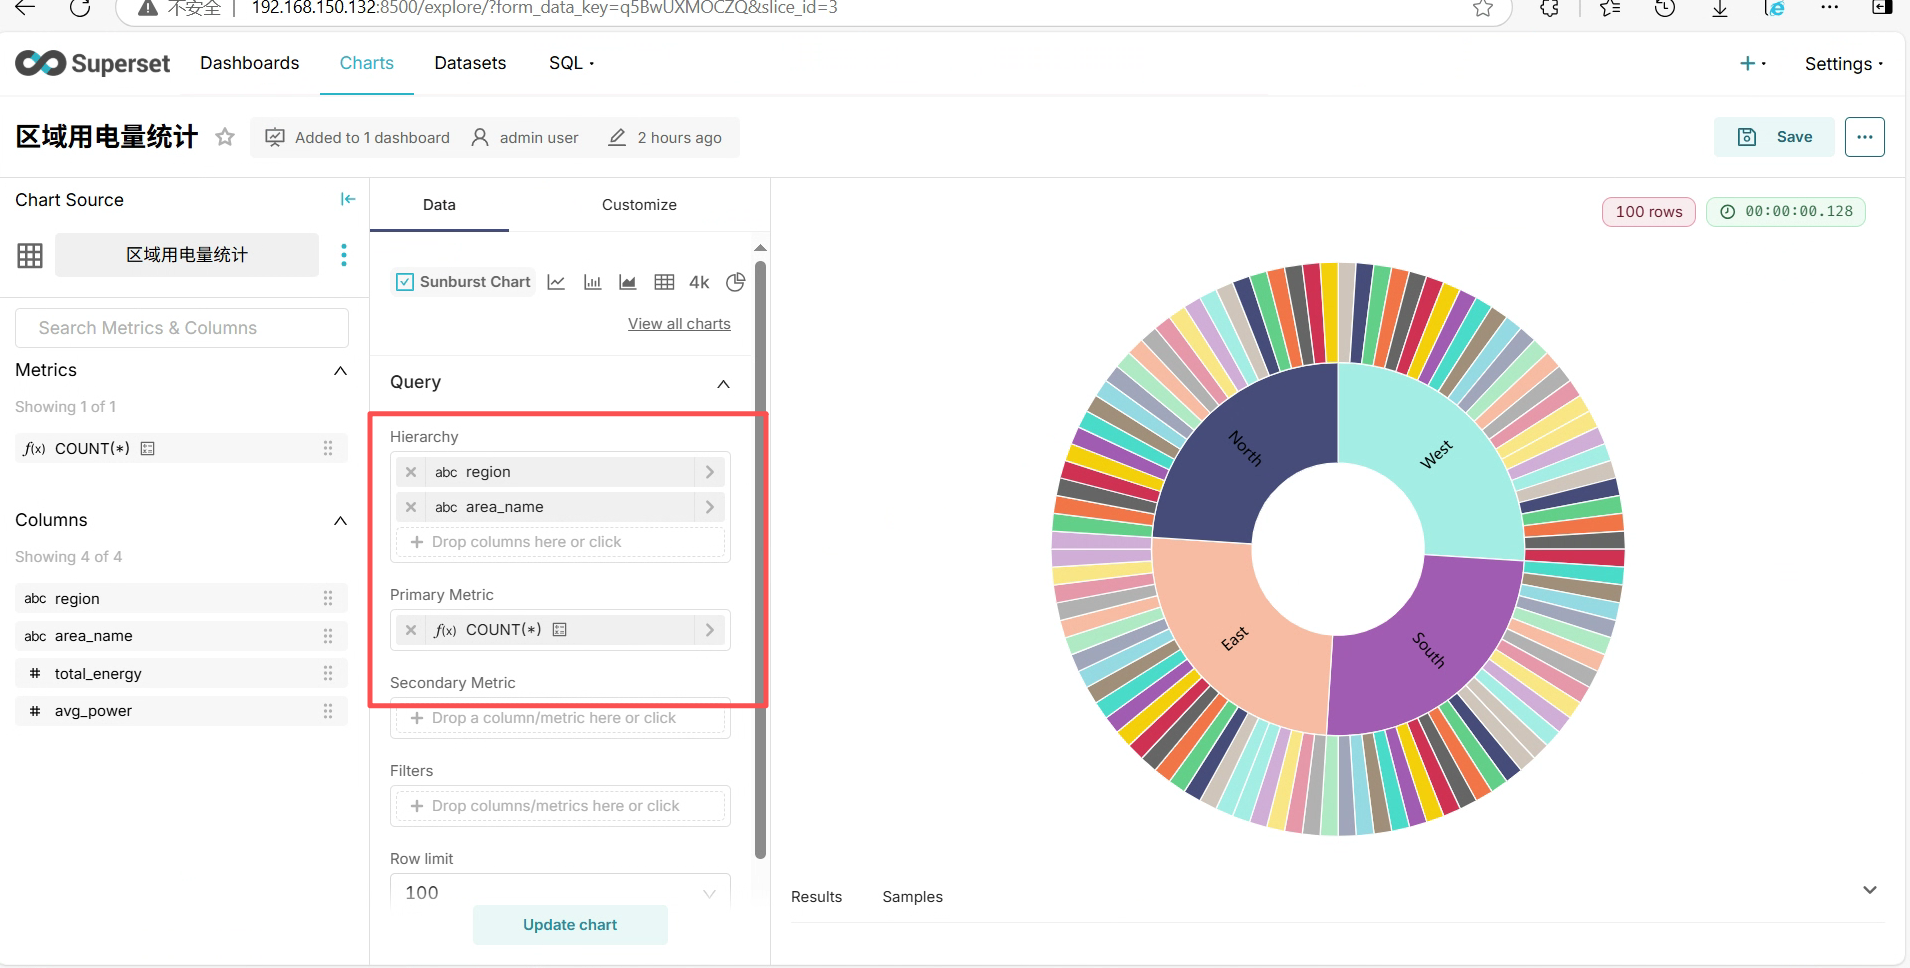Open the Row limit dropdown

pyautogui.click(x=560, y=892)
